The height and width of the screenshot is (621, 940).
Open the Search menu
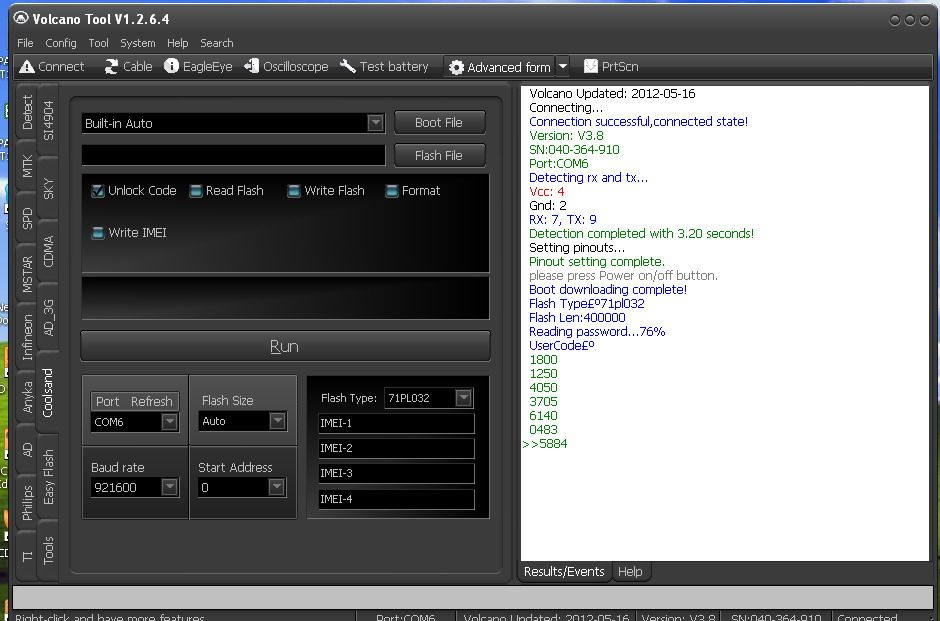217,43
